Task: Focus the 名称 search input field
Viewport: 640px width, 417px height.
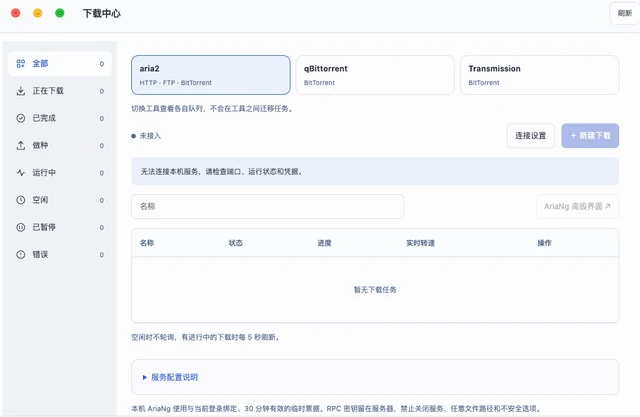Action: tap(267, 206)
